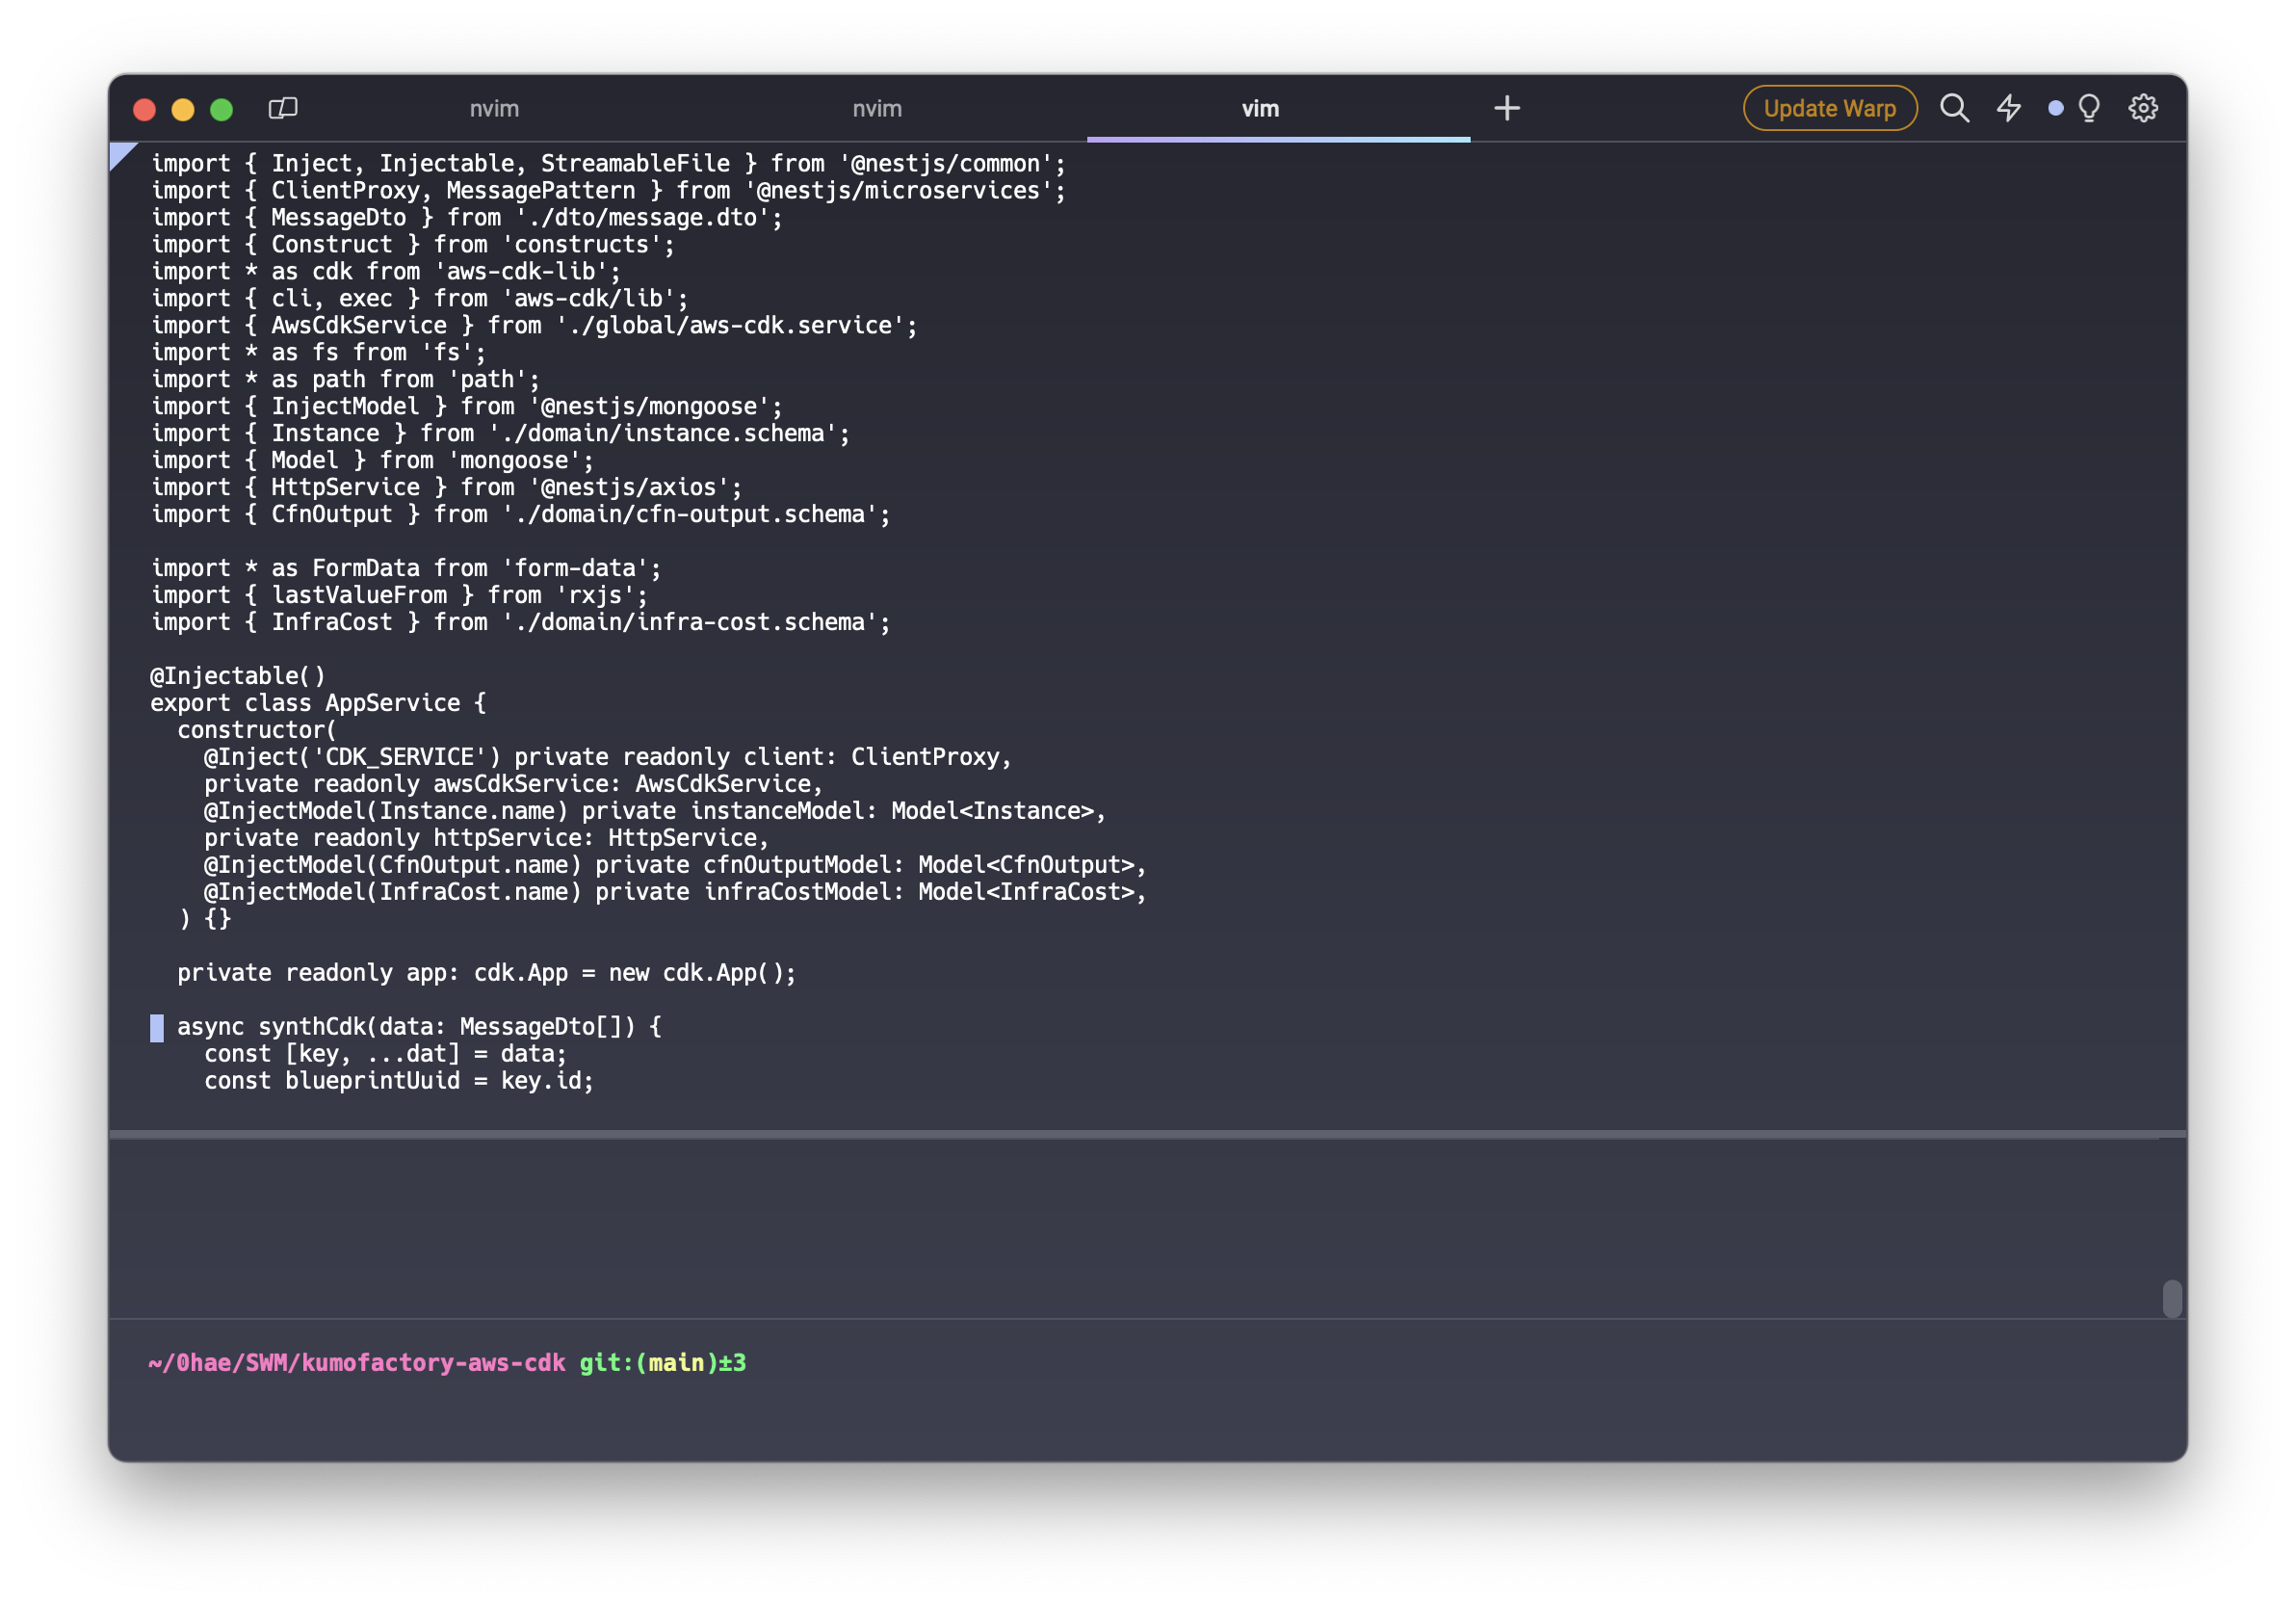Click the '@nestjs/axios' import string
2296x1605 pixels.
point(629,487)
